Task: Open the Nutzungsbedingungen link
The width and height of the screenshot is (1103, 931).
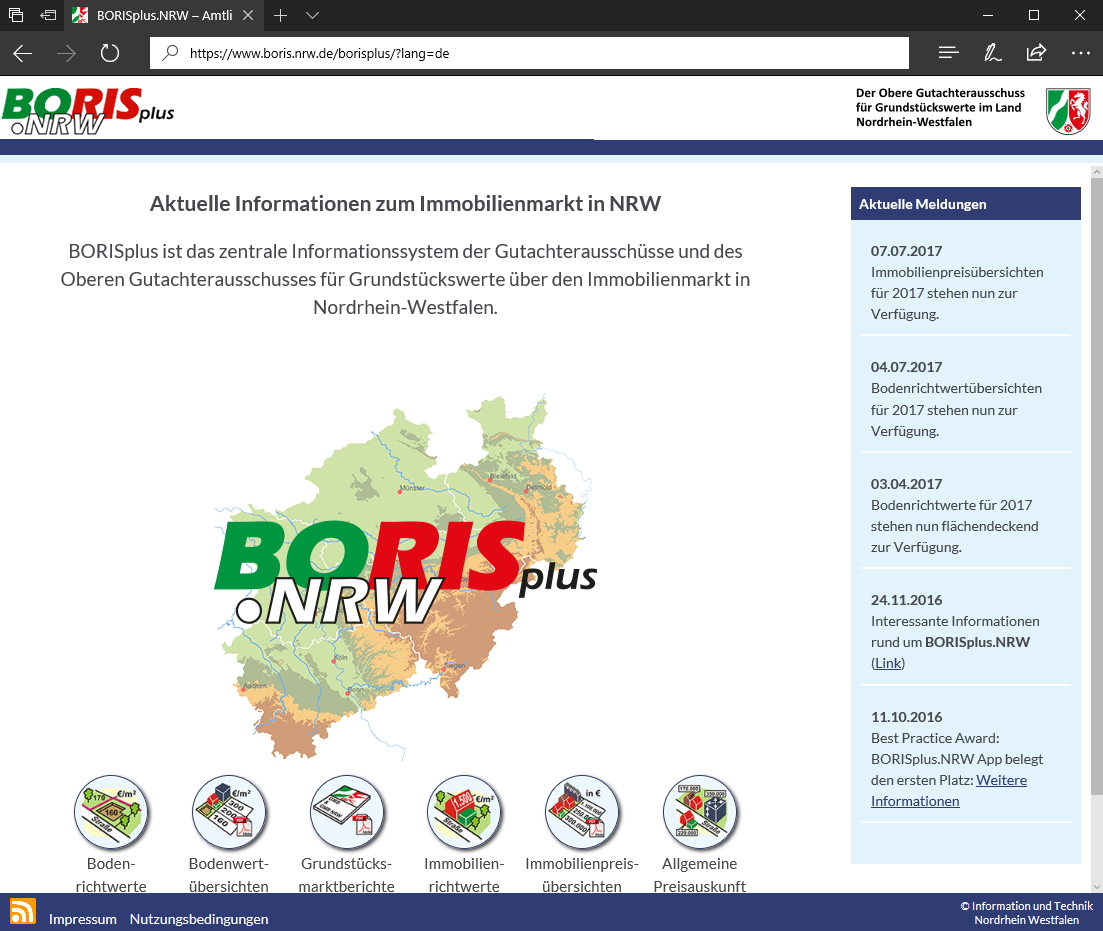Action: [x=199, y=919]
